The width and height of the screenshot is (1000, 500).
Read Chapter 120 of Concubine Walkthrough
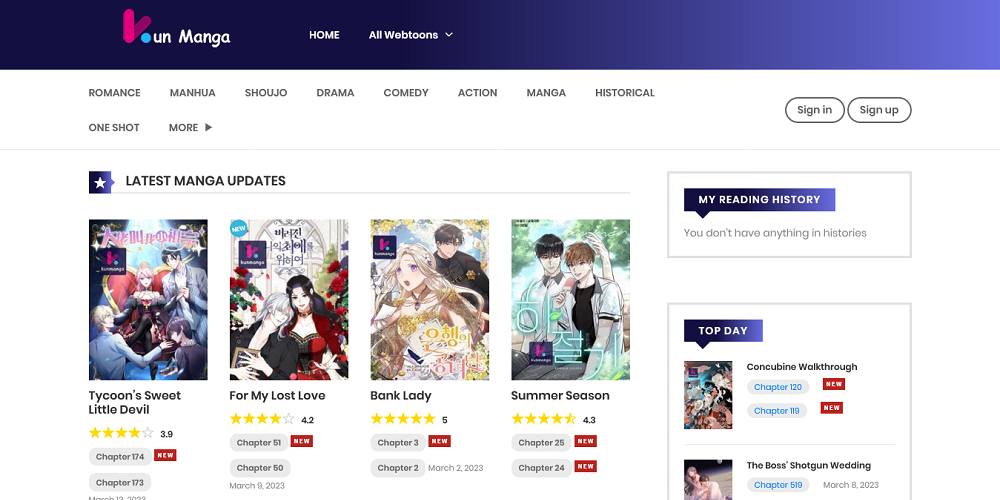[778, 387]
